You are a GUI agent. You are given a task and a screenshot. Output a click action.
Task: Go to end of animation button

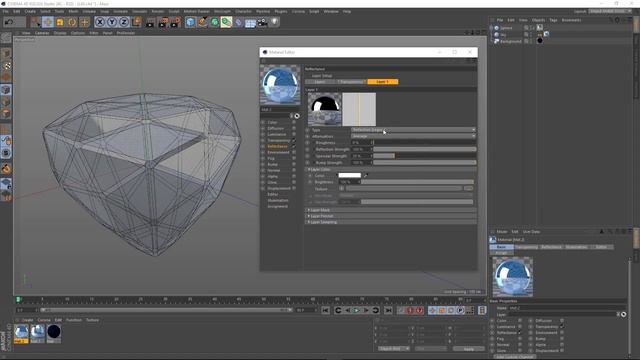click(388, 311)
